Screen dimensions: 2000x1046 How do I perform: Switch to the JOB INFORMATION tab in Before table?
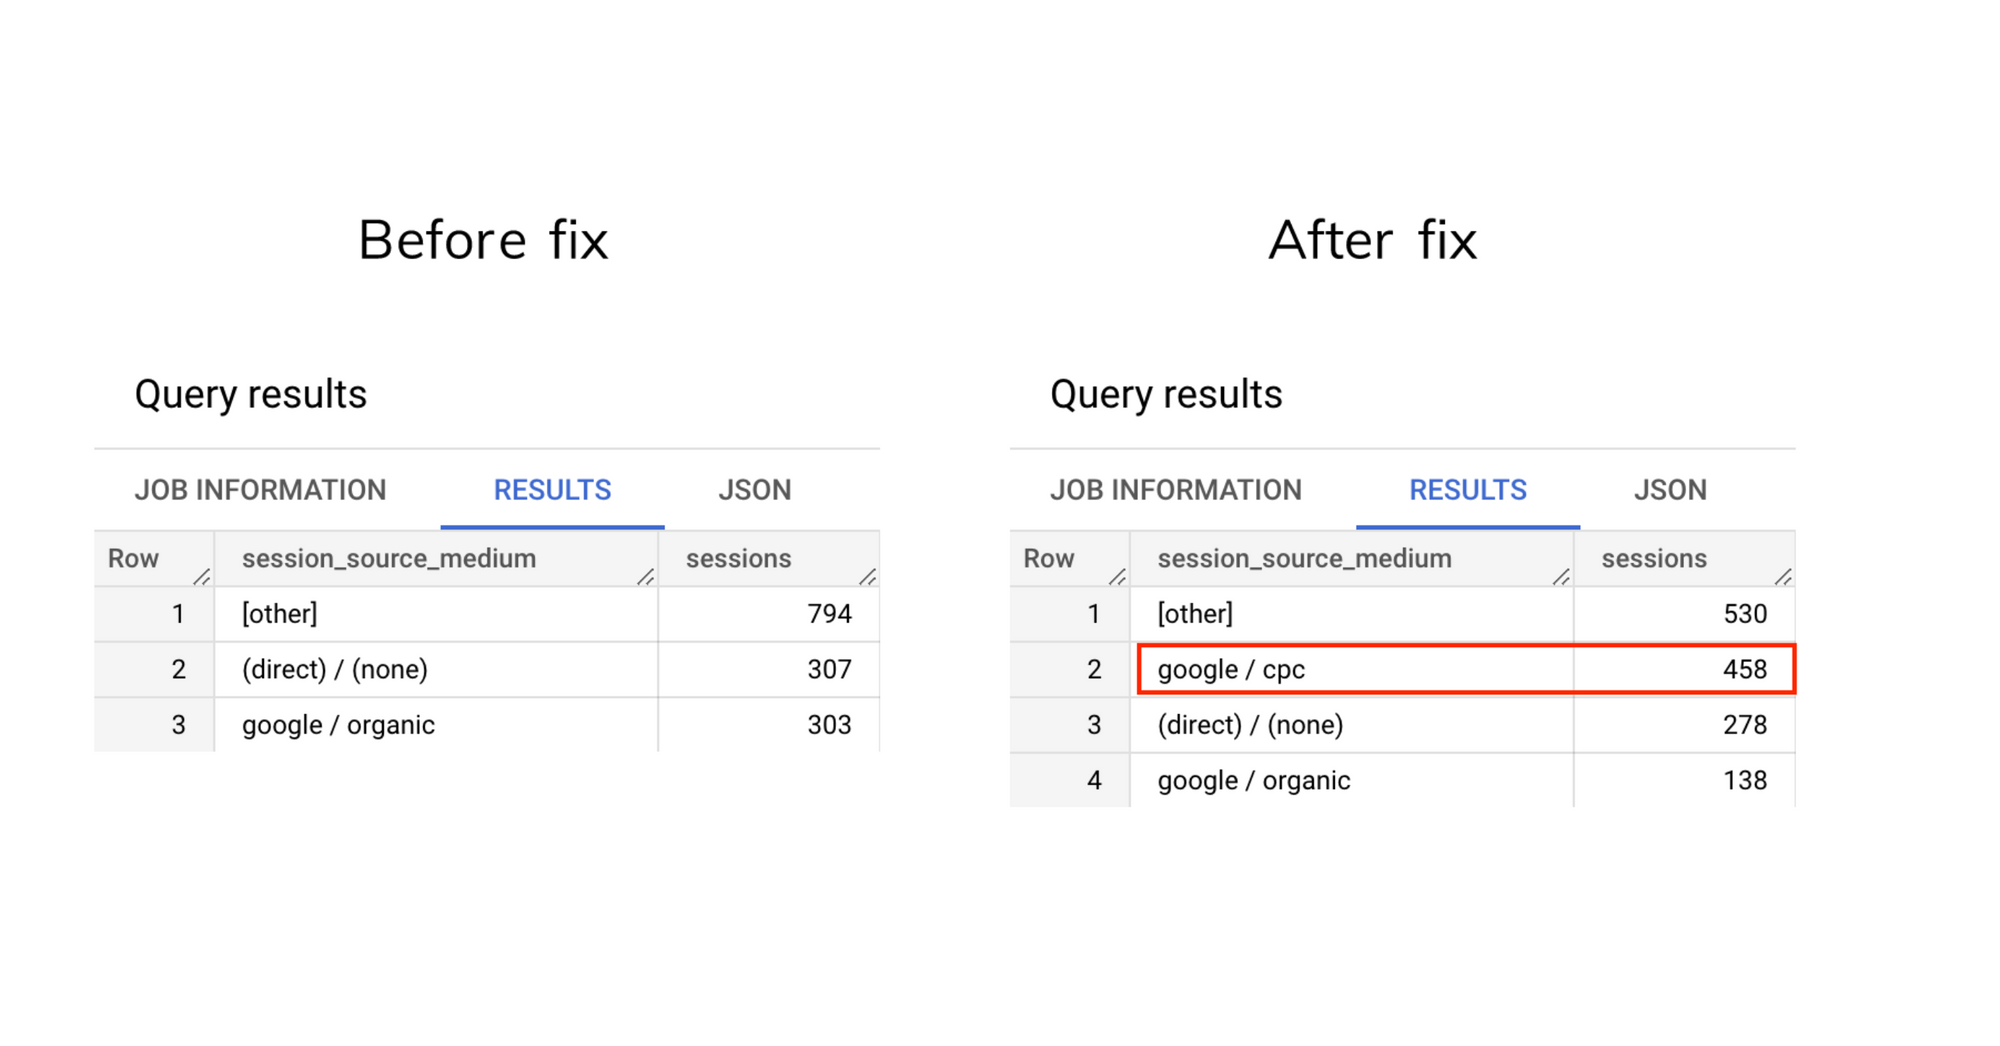point(260,489)
